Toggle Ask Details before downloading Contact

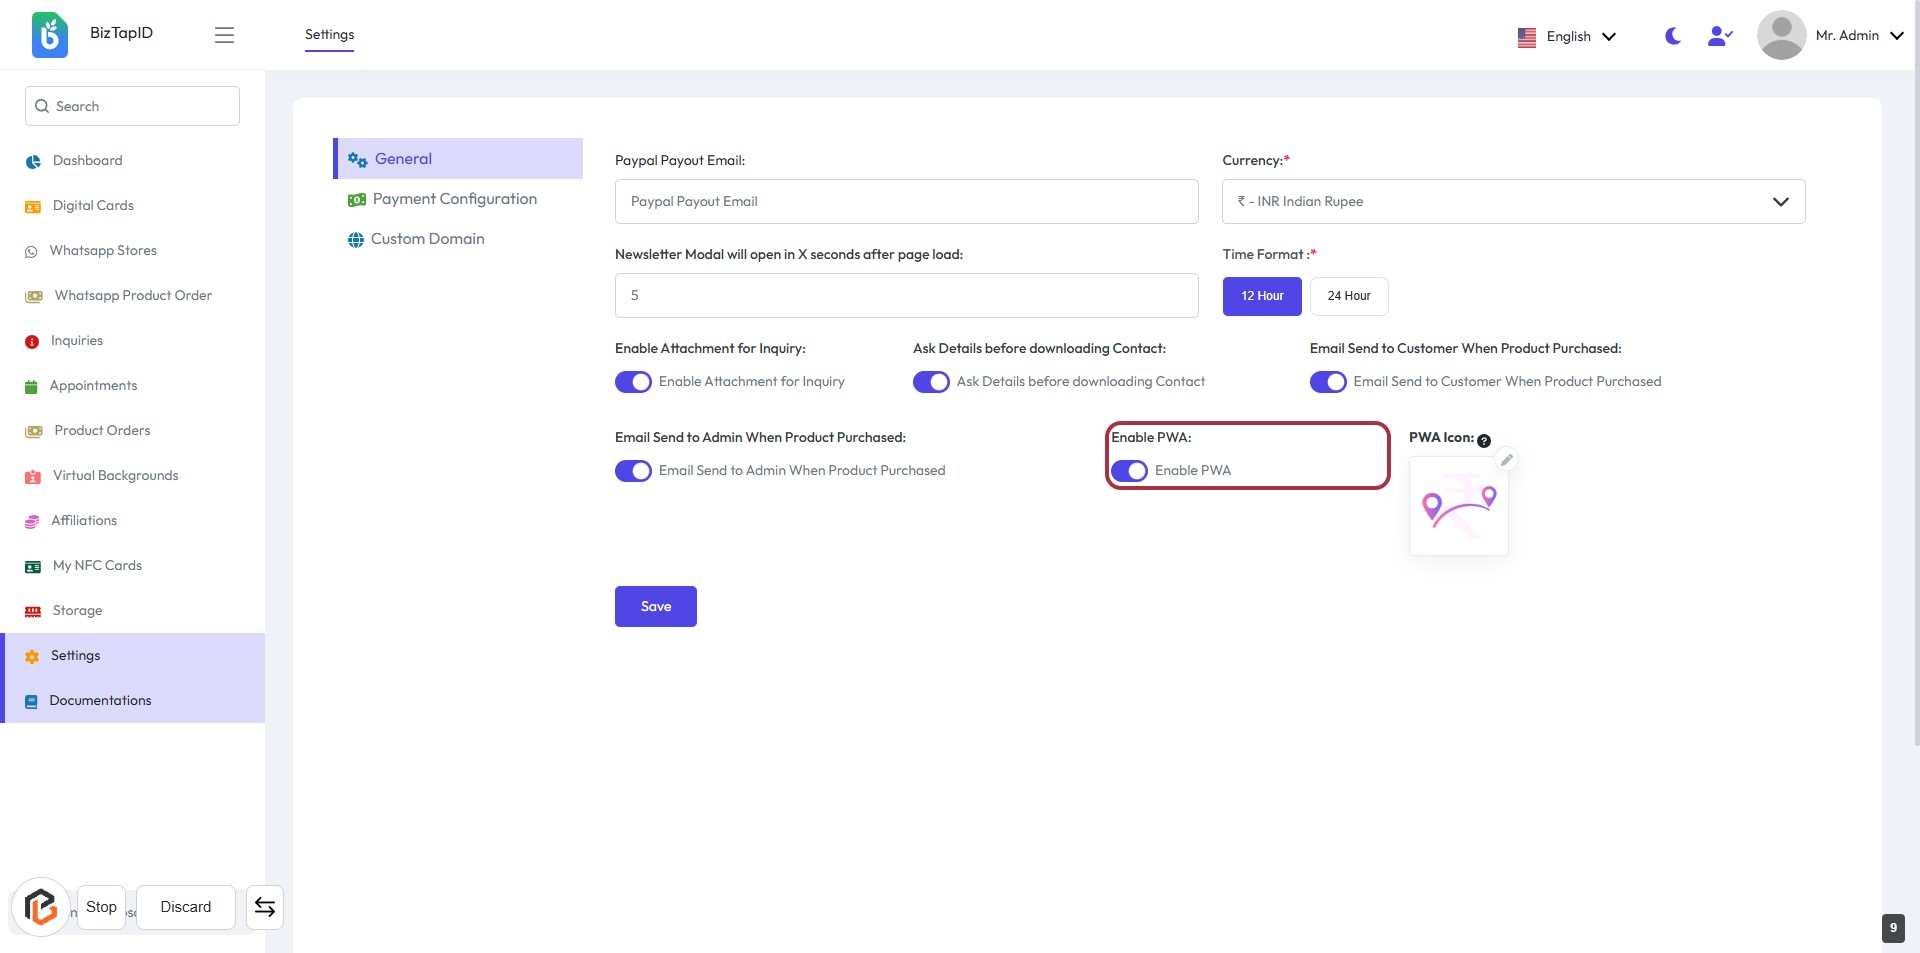tap(931, 382)
